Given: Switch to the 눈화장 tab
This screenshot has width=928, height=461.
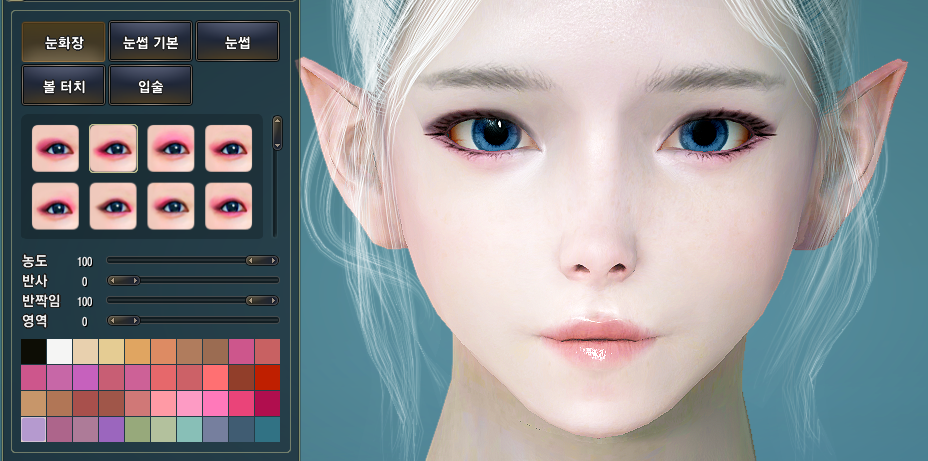Looking at the screenshot, I should tap(63, 42).
